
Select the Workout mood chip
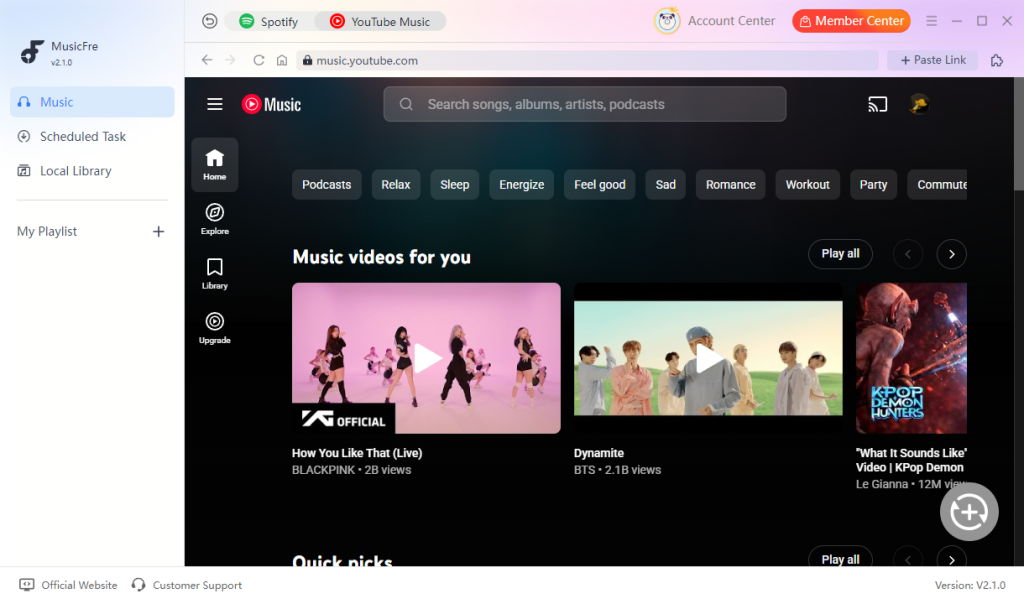tap(807, 185)
